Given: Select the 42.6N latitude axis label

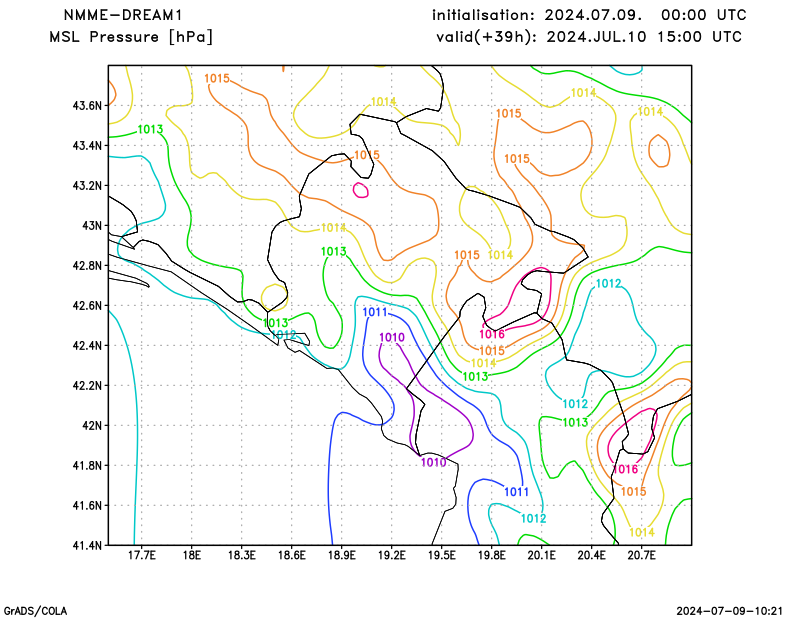Looking at the screenshot, I should pos(87,305).
